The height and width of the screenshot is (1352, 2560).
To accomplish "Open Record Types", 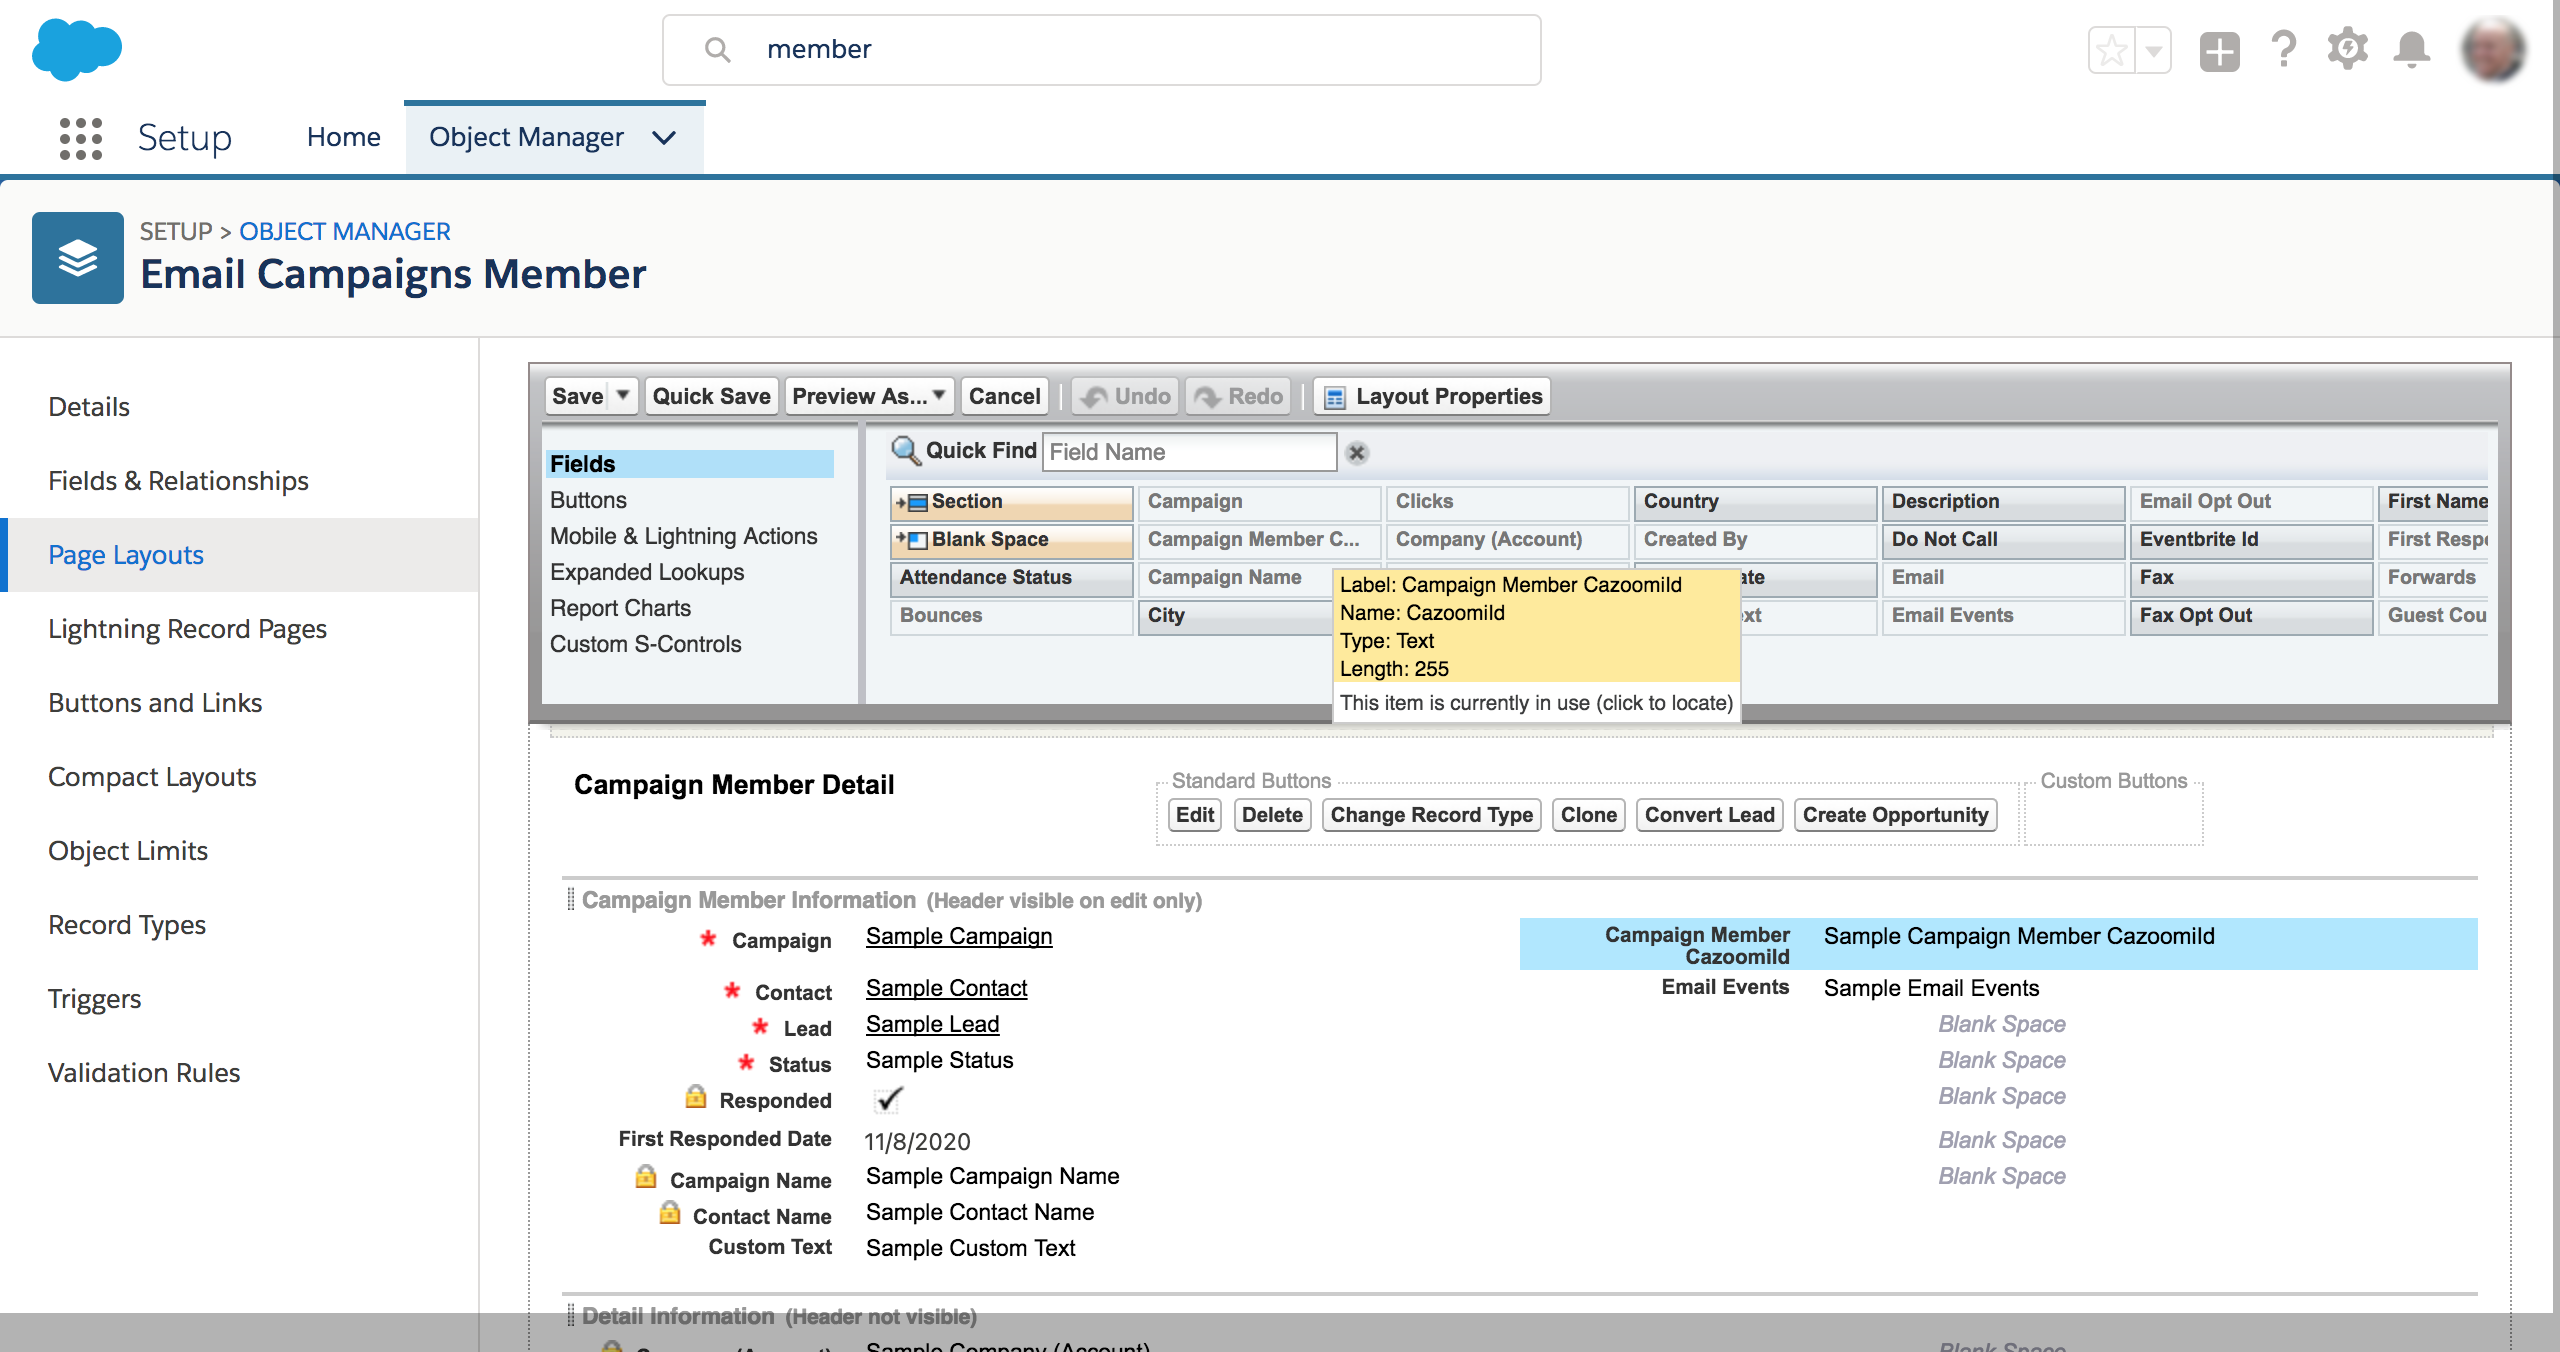I will click(x=127, y=925).
